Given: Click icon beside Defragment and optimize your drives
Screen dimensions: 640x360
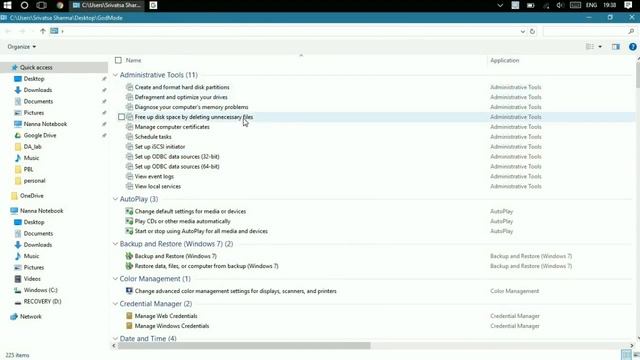Looking at the screenshot, I should 129,97.
